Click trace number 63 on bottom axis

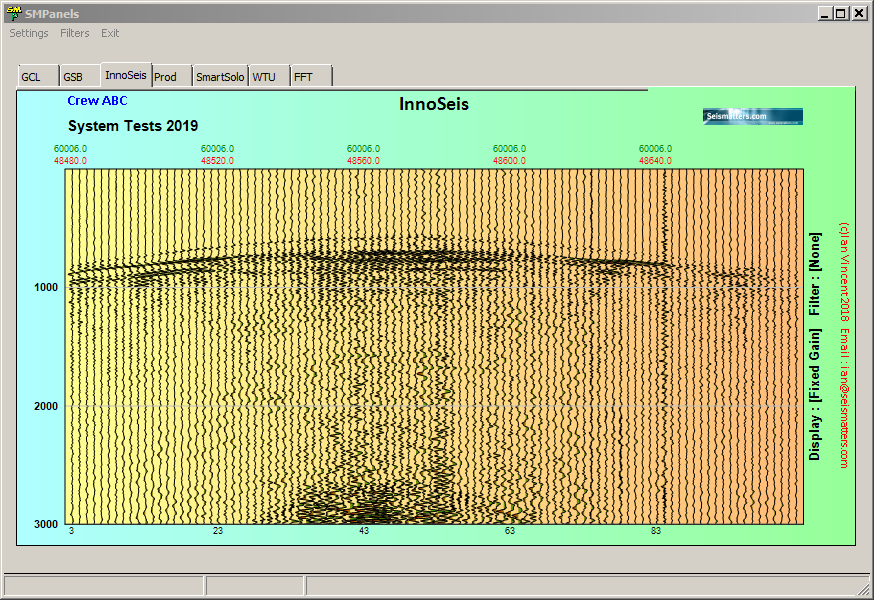tap(510, 531)
